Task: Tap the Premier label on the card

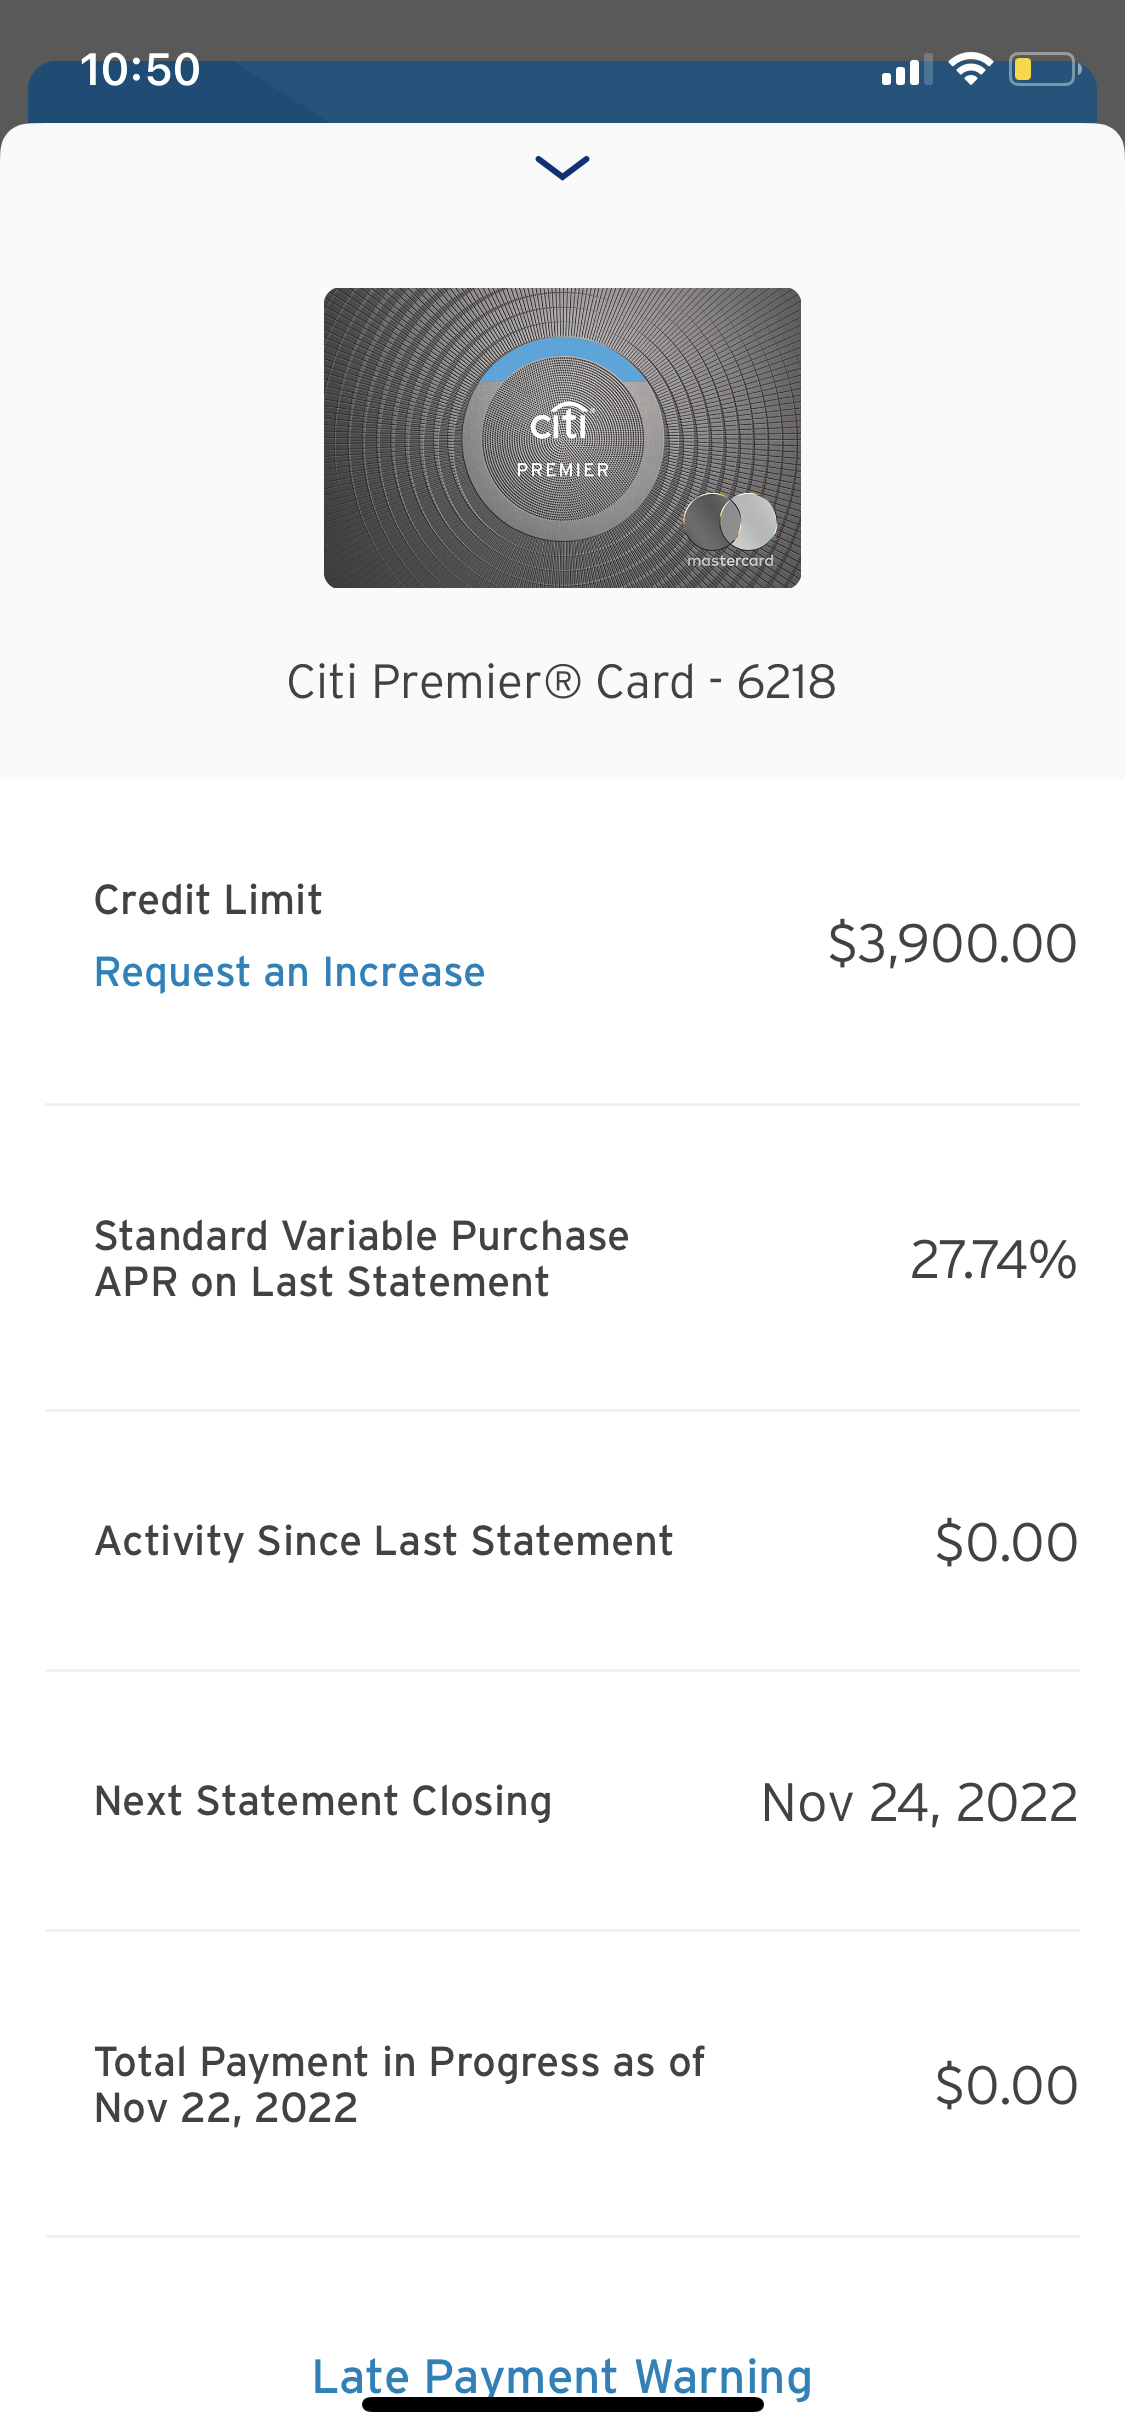Action: (563, 468)
